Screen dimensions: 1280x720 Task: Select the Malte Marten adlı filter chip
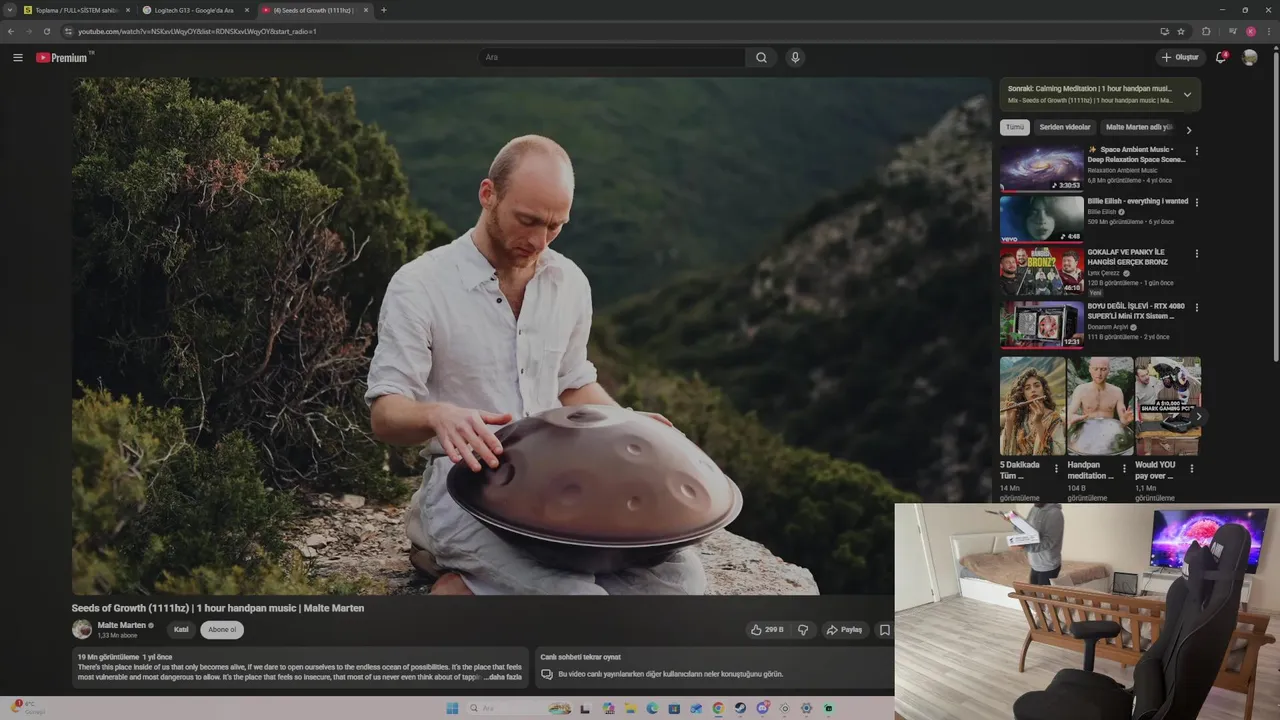(1138, 128)
